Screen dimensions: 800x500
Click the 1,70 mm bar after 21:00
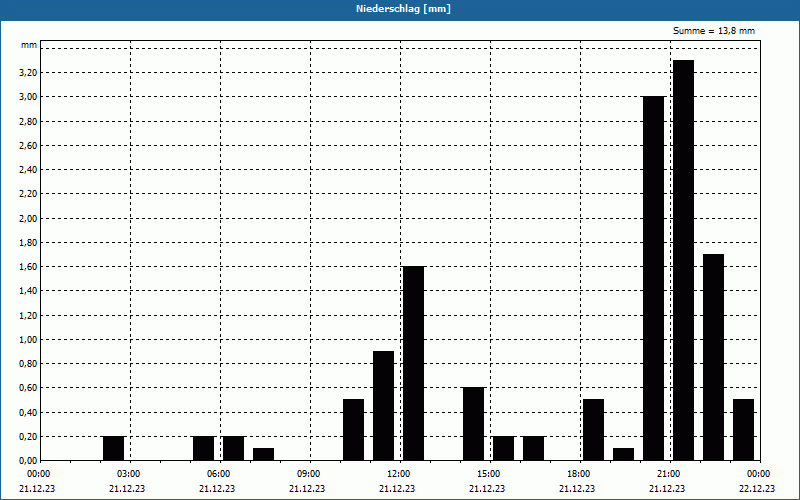coord(713,357)
